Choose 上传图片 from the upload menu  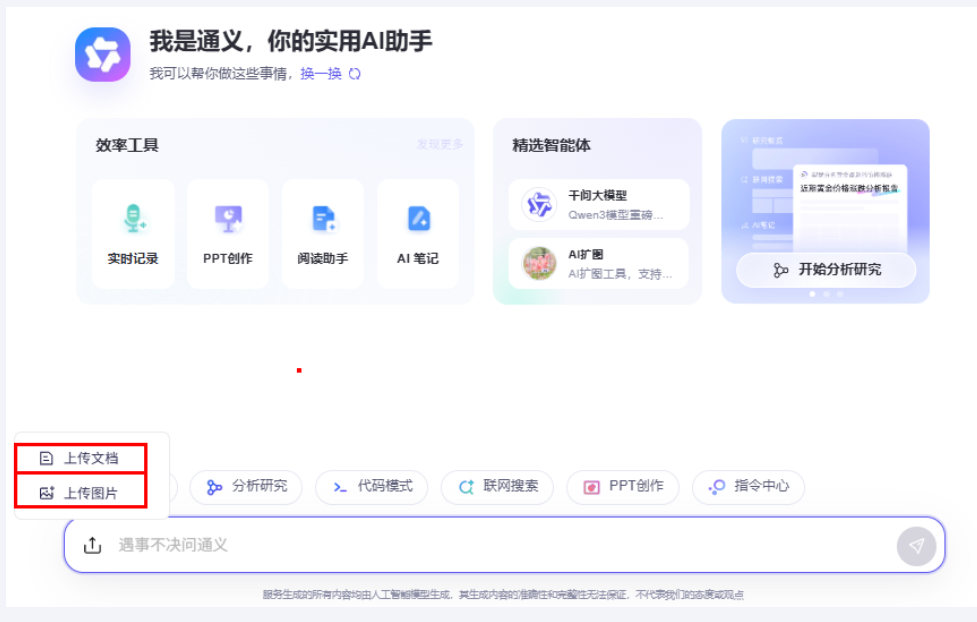(81, 492)
